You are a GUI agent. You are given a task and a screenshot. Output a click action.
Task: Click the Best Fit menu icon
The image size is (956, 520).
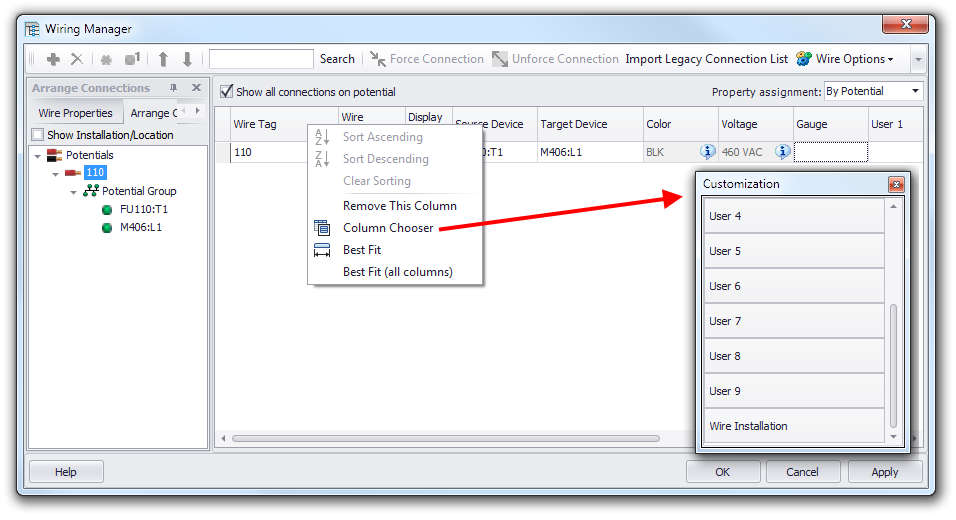click(x=322, y=250)
